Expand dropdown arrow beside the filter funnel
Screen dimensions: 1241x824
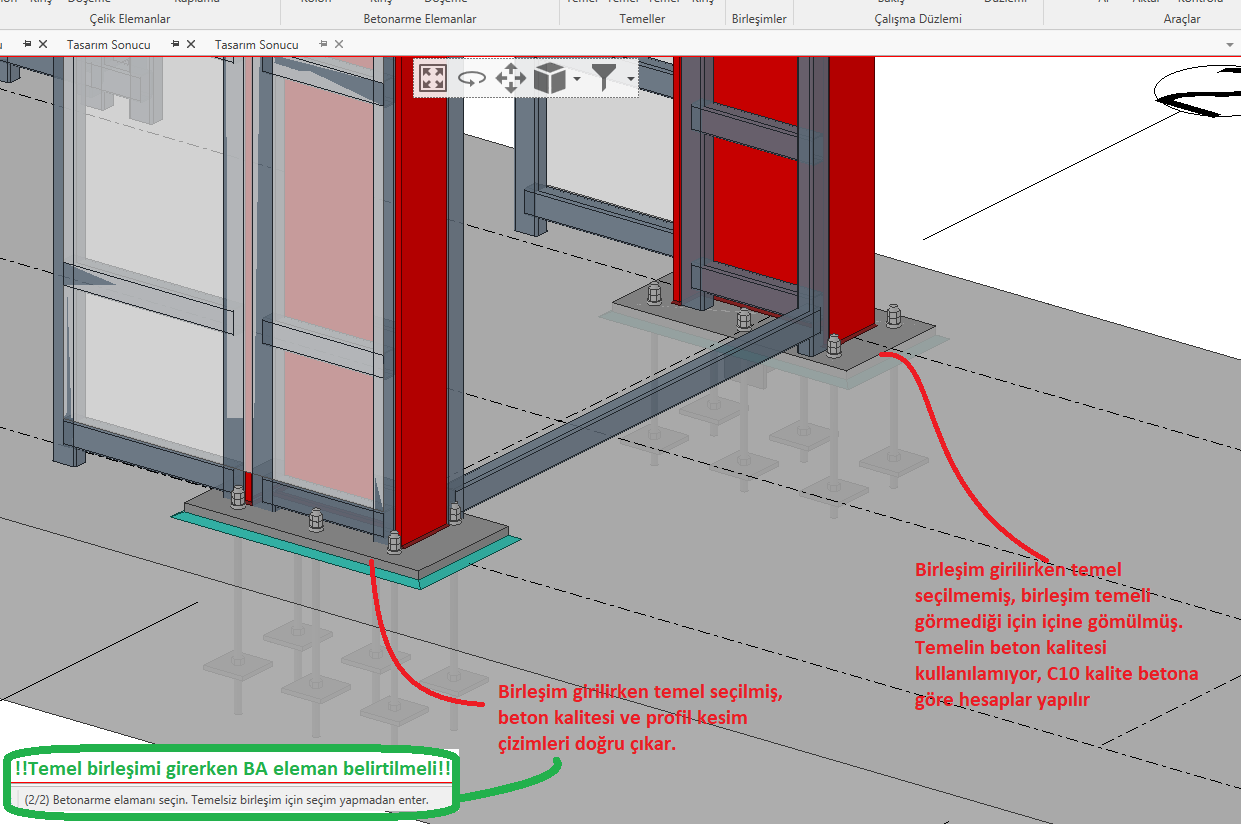(x=630, y=78)
